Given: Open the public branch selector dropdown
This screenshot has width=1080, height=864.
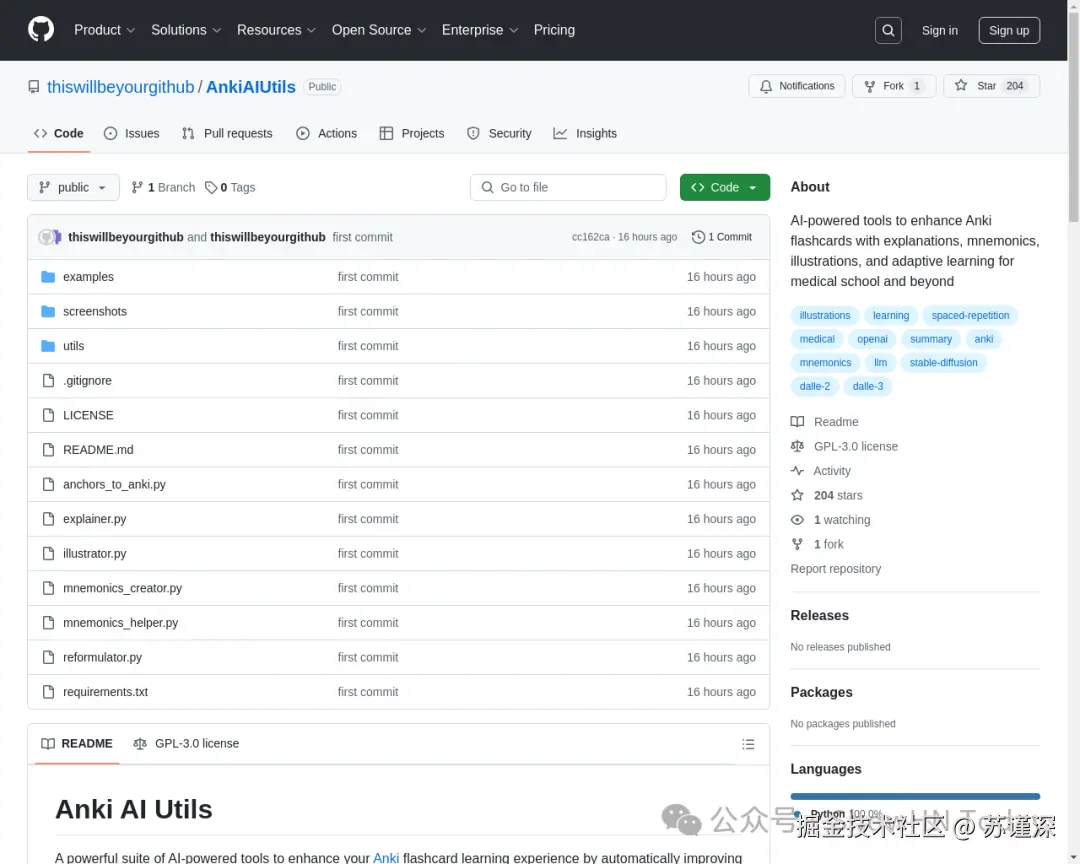Looking at the screenshot, I should (x=73, y=187).
